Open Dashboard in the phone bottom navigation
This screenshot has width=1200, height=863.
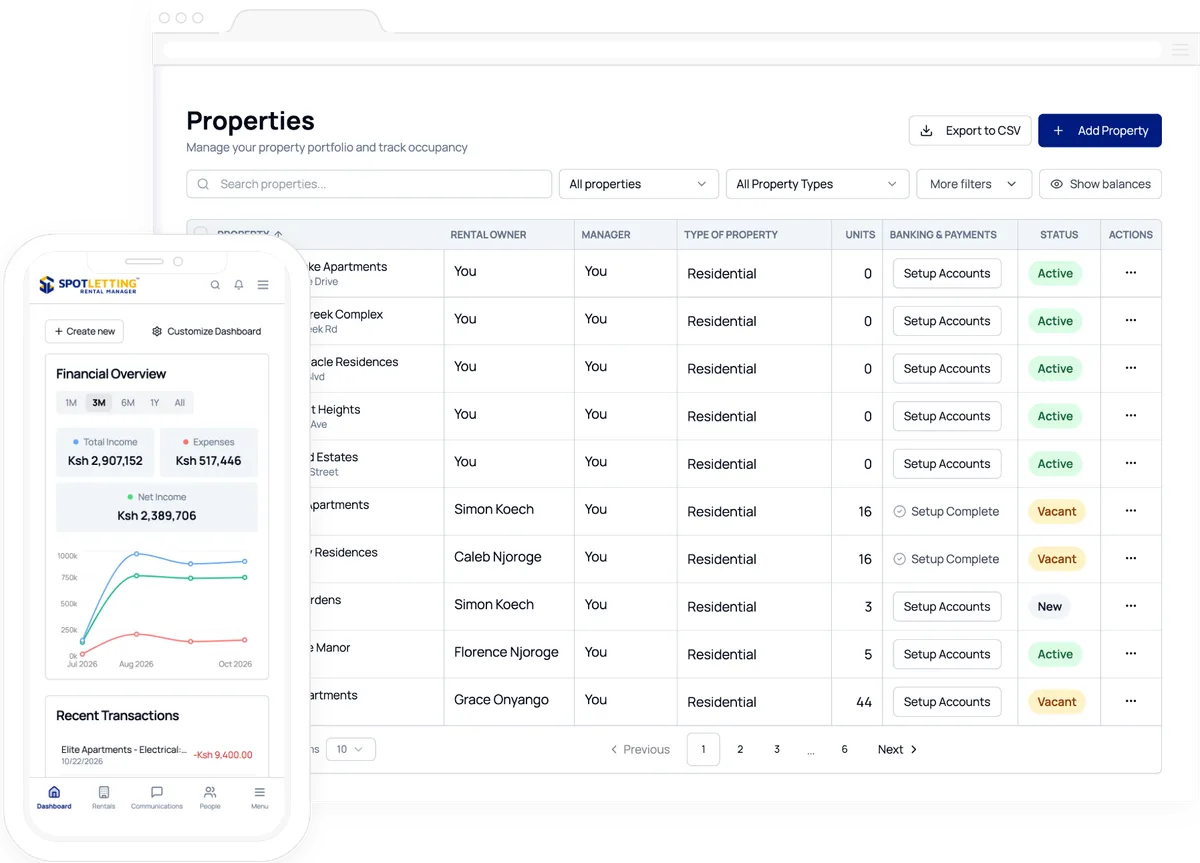click(x=54, y=797)
